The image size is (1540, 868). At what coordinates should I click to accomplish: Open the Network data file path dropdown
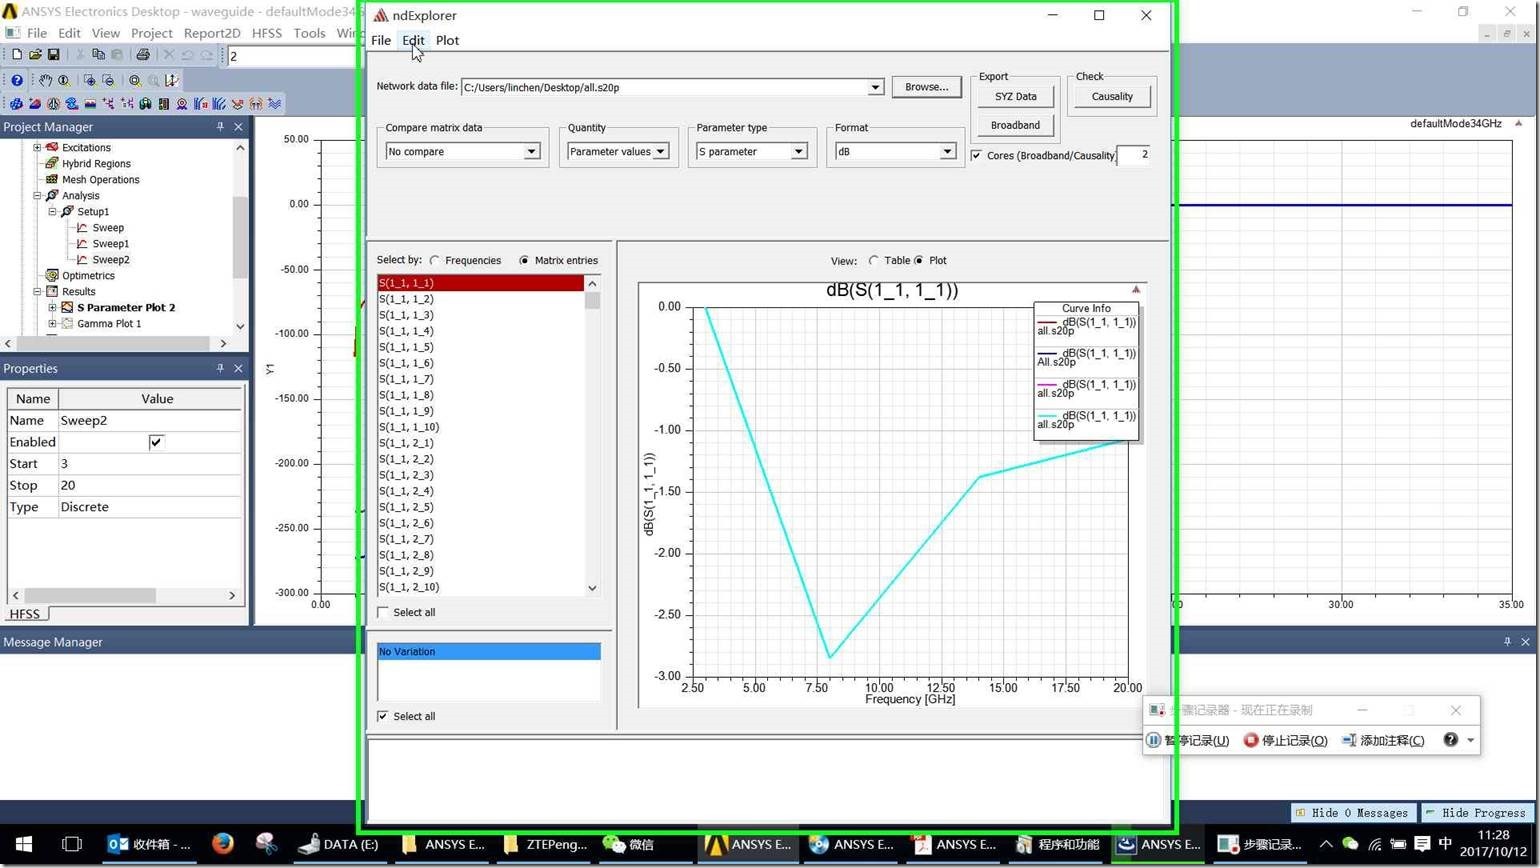[875, 88]
